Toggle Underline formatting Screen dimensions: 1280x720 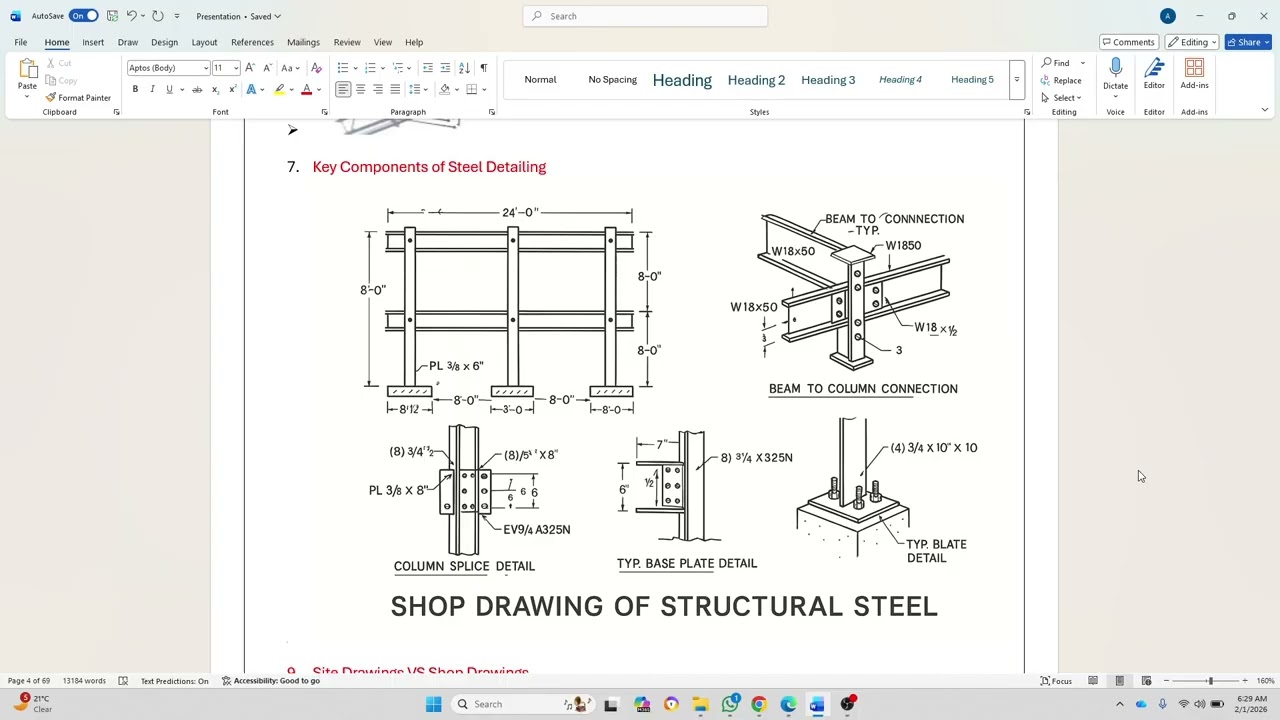169,89
